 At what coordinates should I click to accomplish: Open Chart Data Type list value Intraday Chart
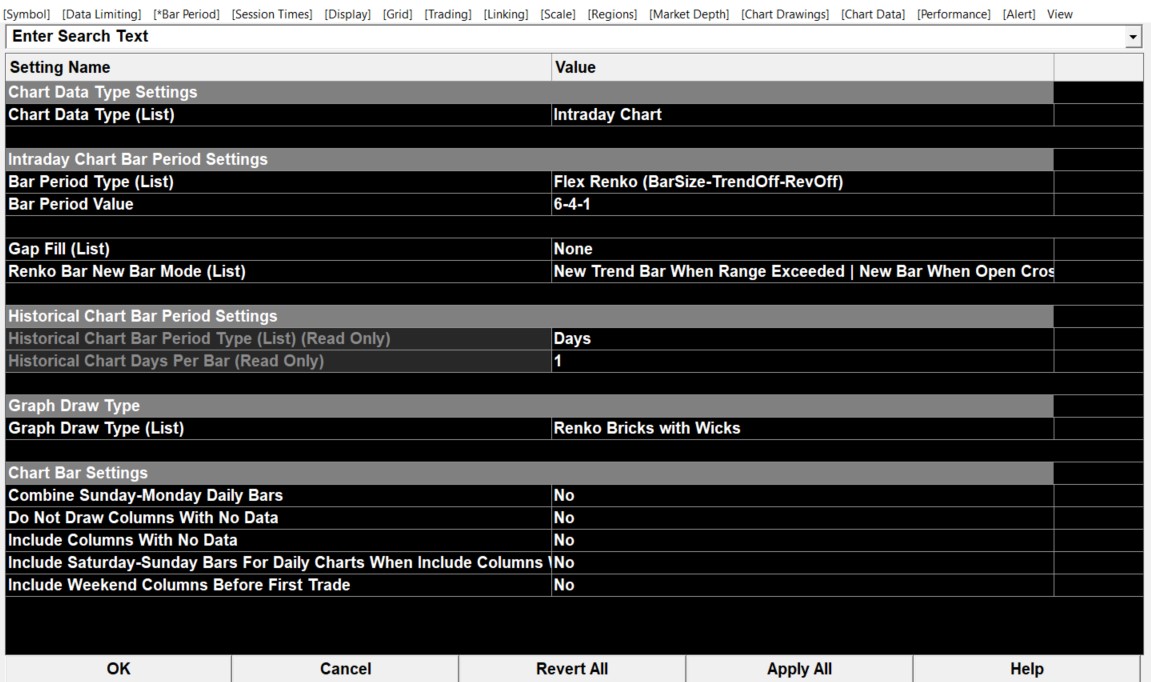tap(802, 115)
